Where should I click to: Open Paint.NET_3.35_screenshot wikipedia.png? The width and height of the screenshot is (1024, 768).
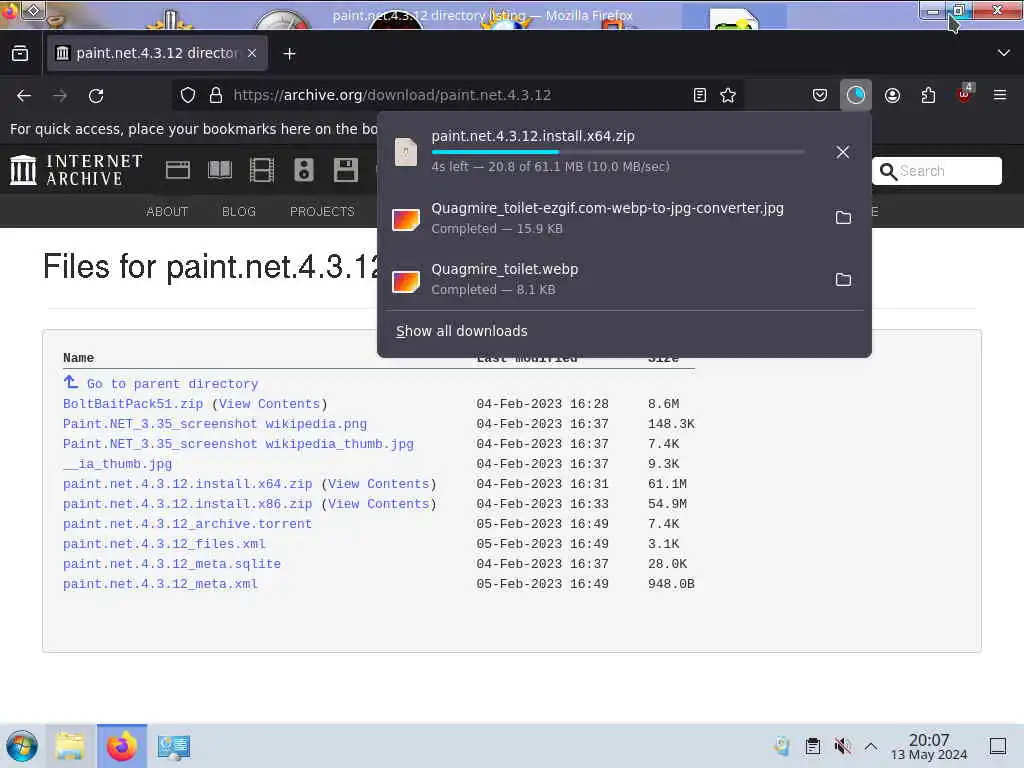click(x=215, y=424)
